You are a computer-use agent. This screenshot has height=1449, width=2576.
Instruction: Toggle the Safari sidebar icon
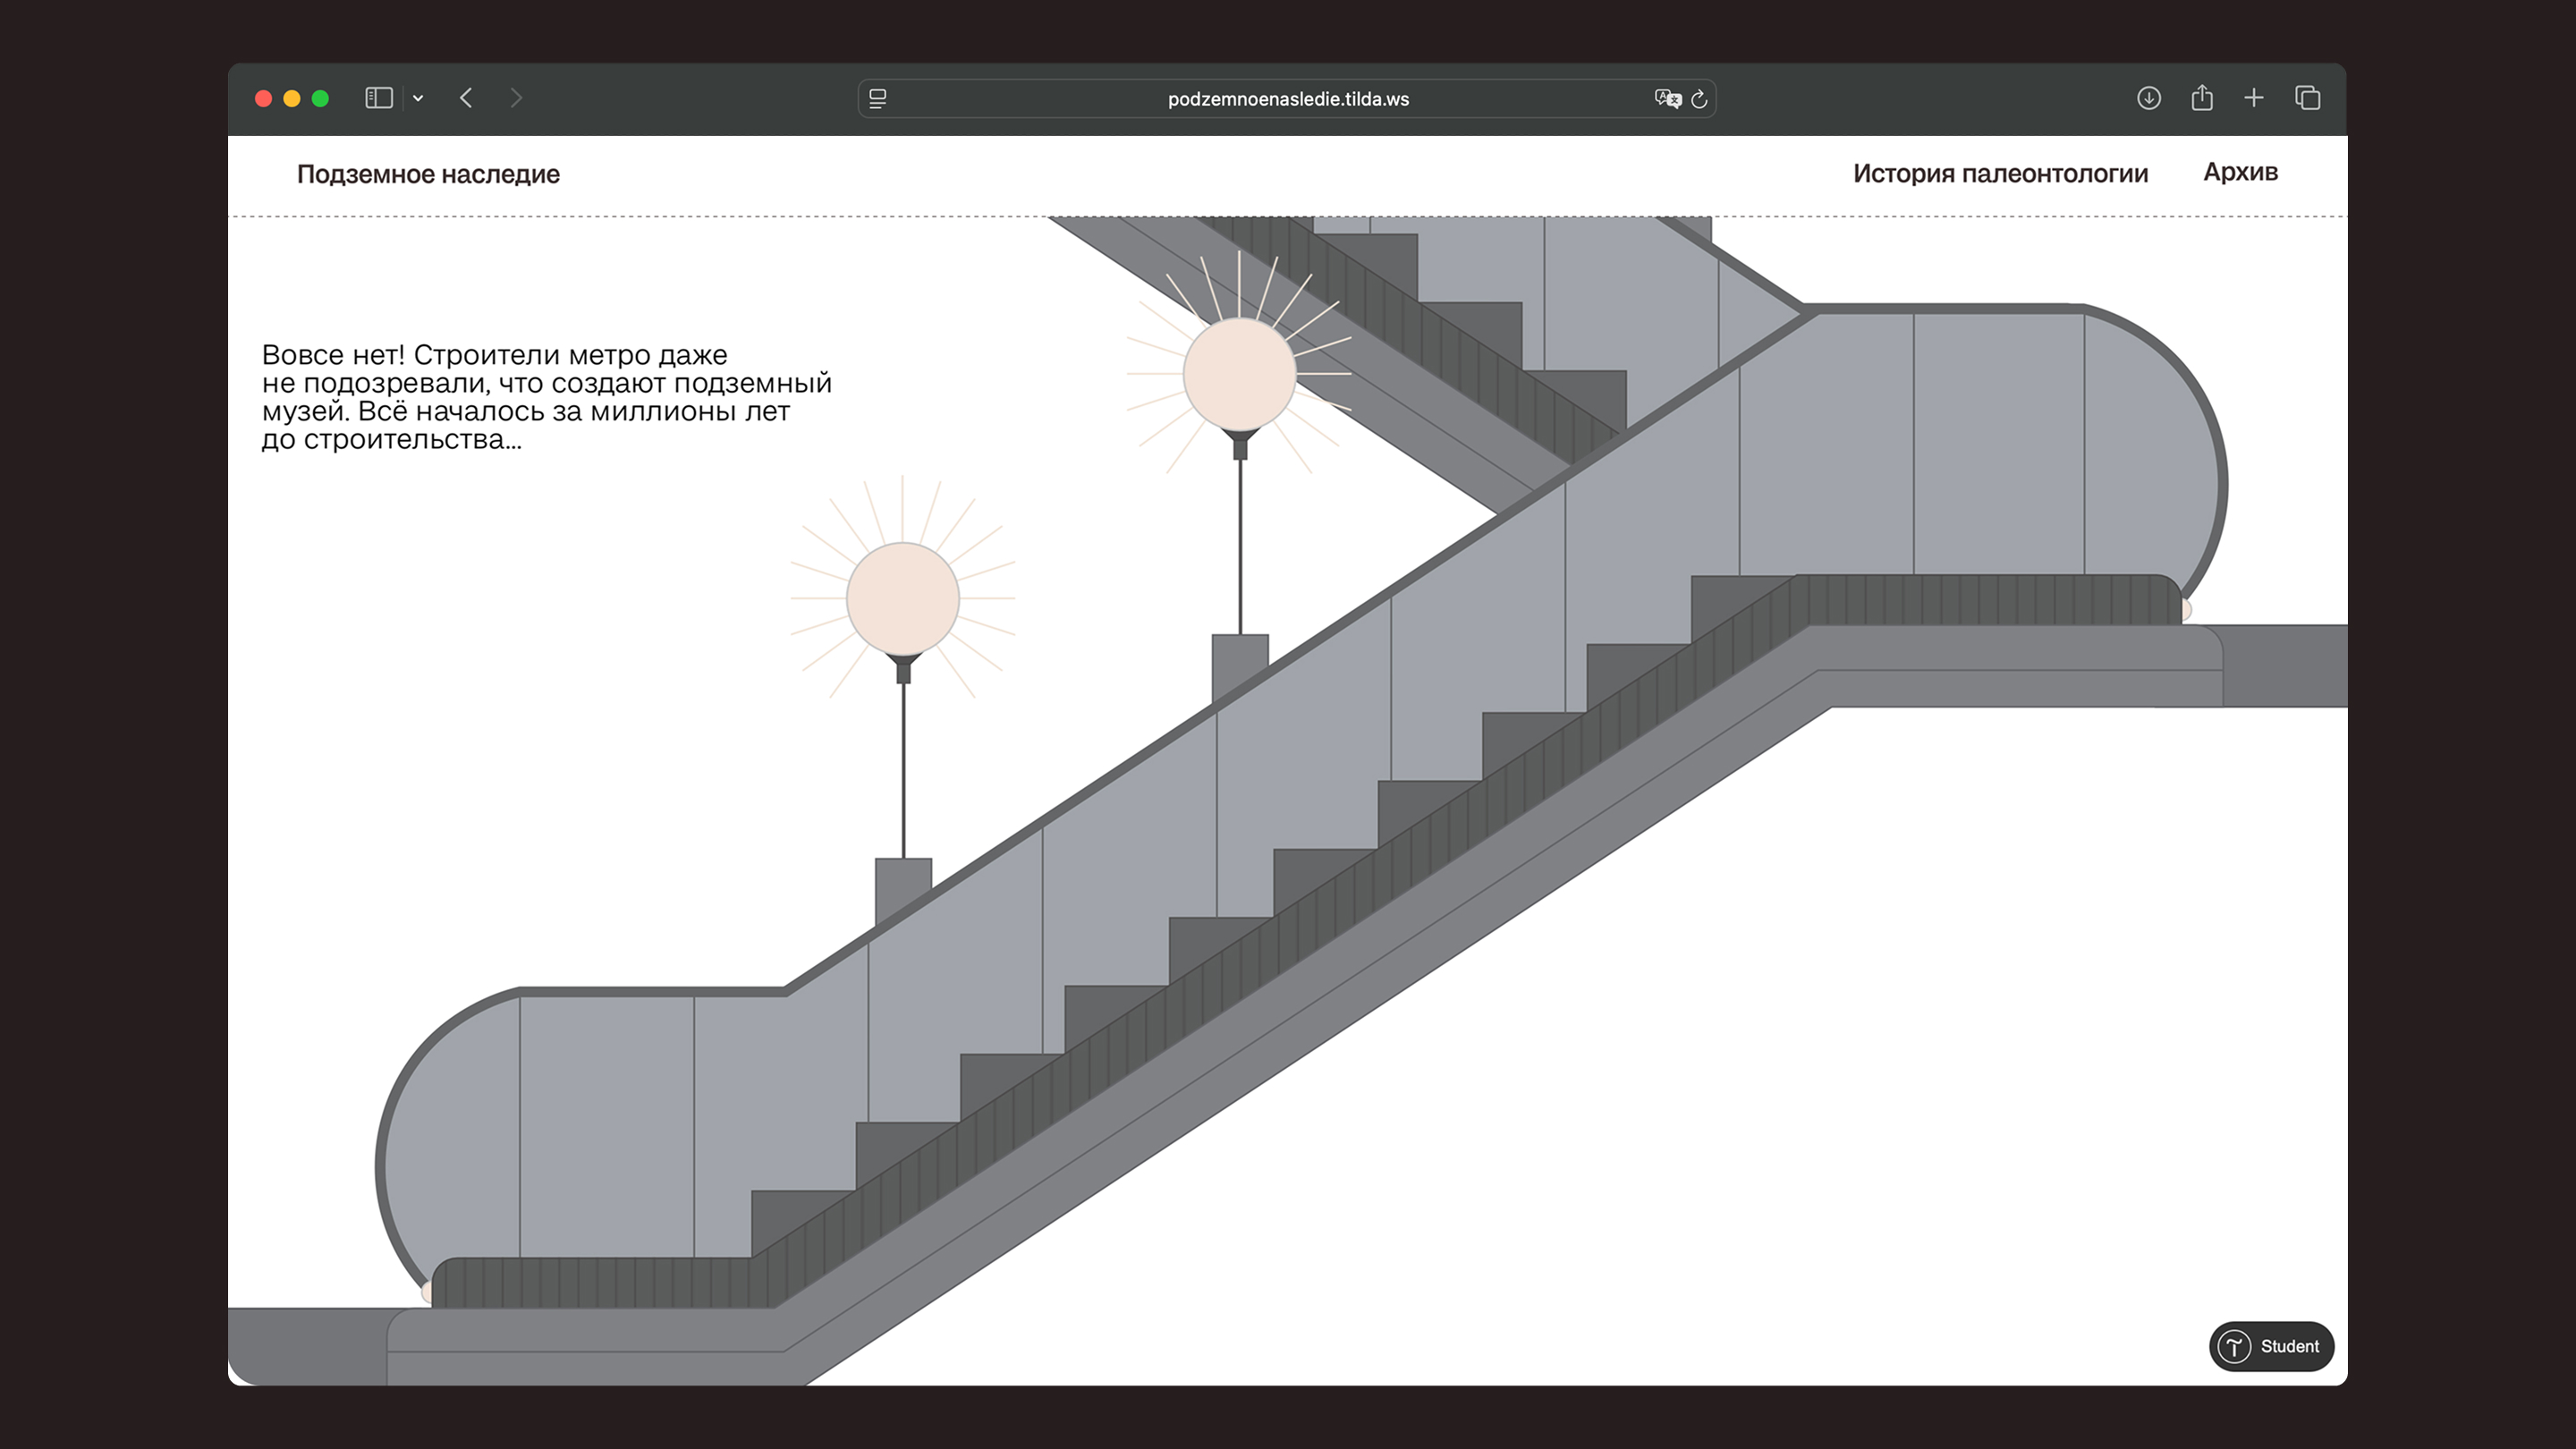[378, 98]
